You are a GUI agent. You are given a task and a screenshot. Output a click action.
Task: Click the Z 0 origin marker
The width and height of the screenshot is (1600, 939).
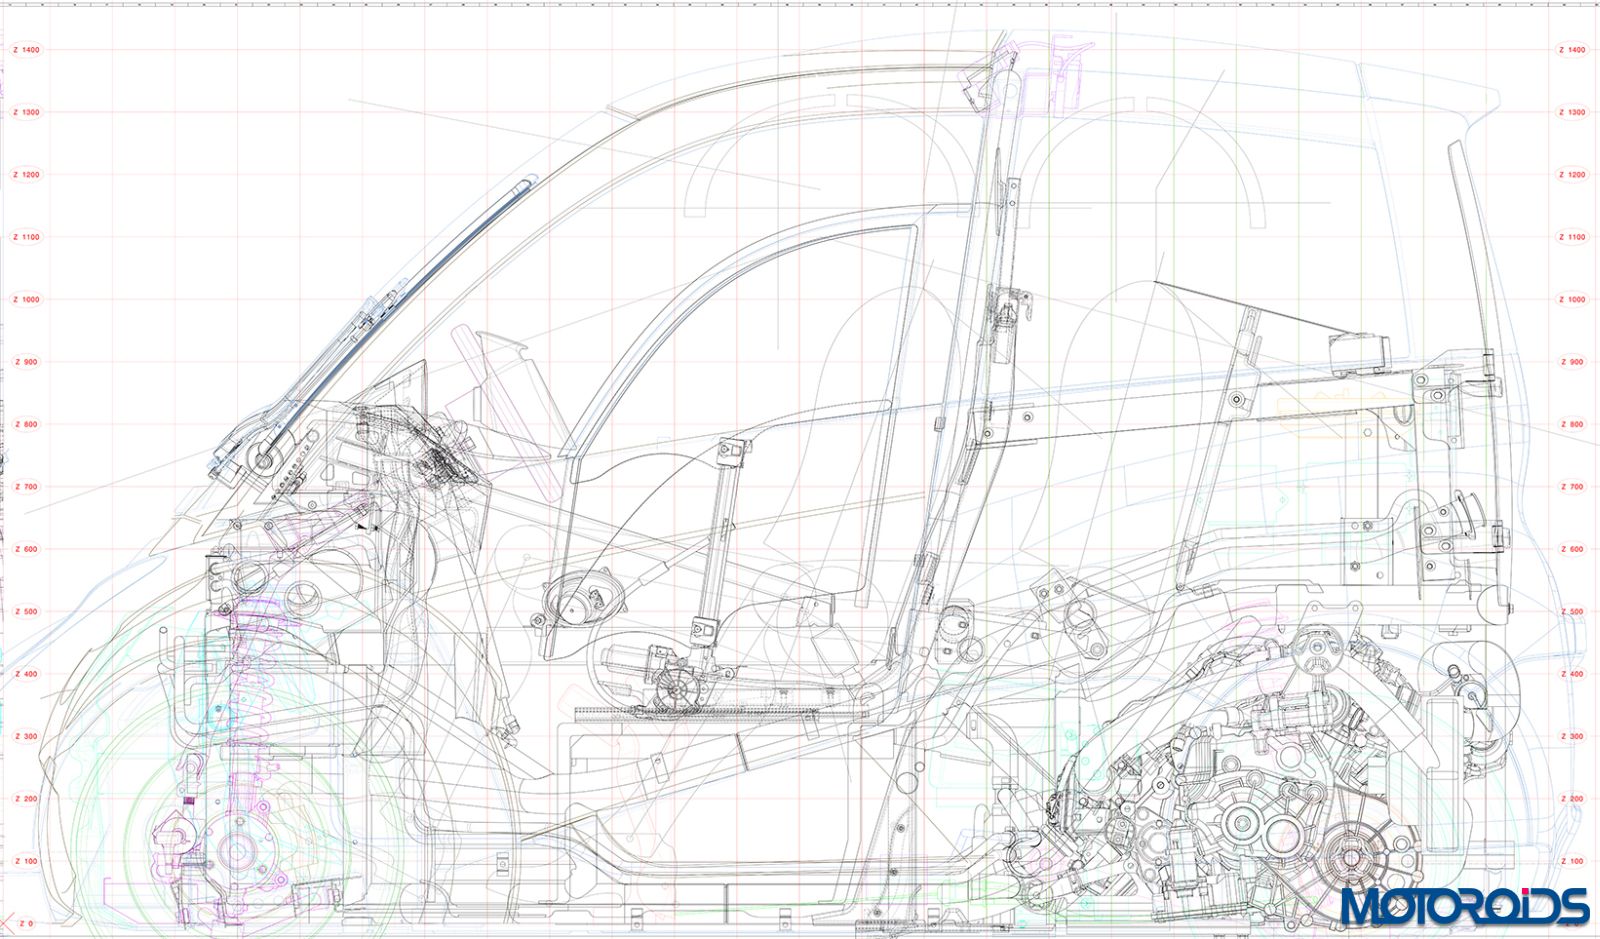[25, 923]
